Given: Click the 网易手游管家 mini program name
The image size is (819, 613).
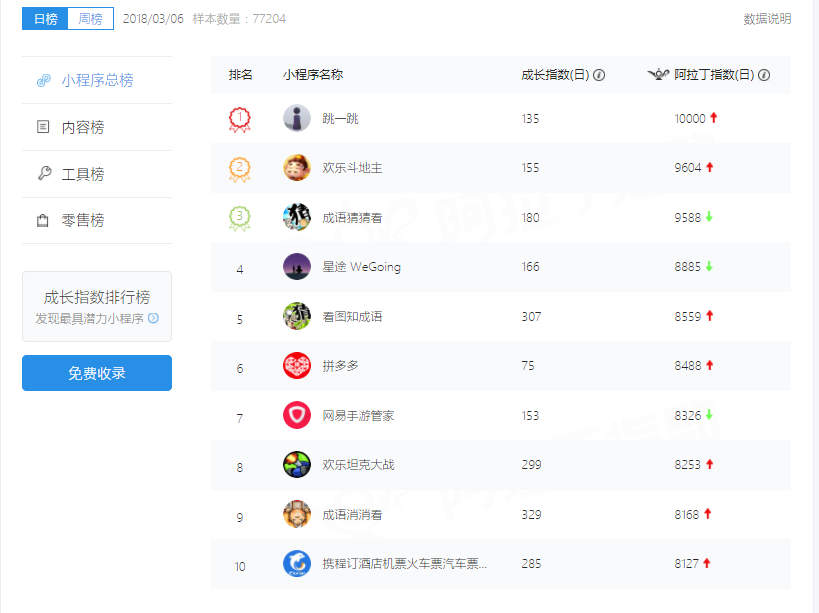Looking at the screenshot, I should 358,416.
